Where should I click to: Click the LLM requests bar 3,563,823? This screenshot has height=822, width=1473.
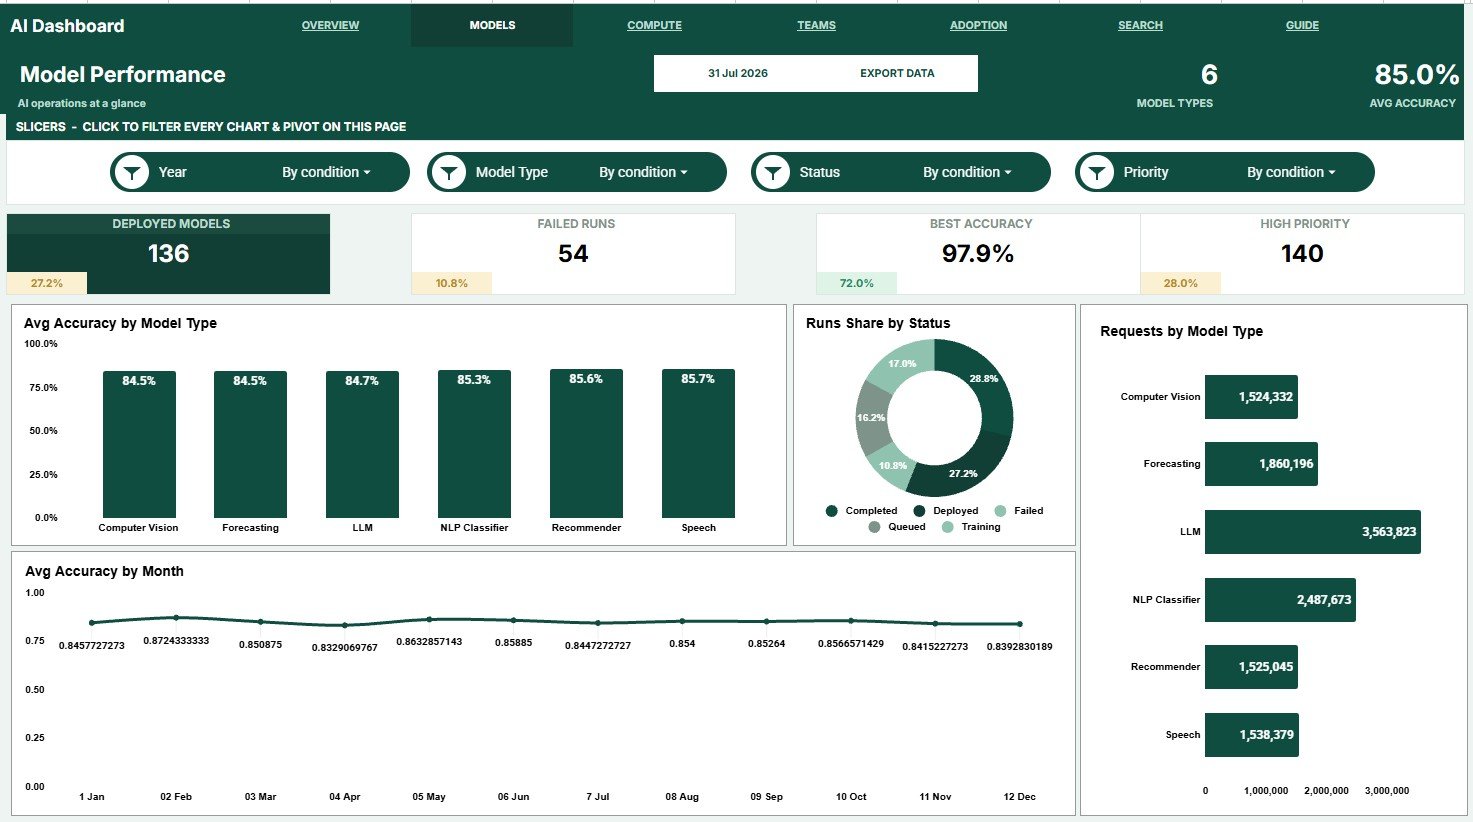click(x=1312, y=532)
